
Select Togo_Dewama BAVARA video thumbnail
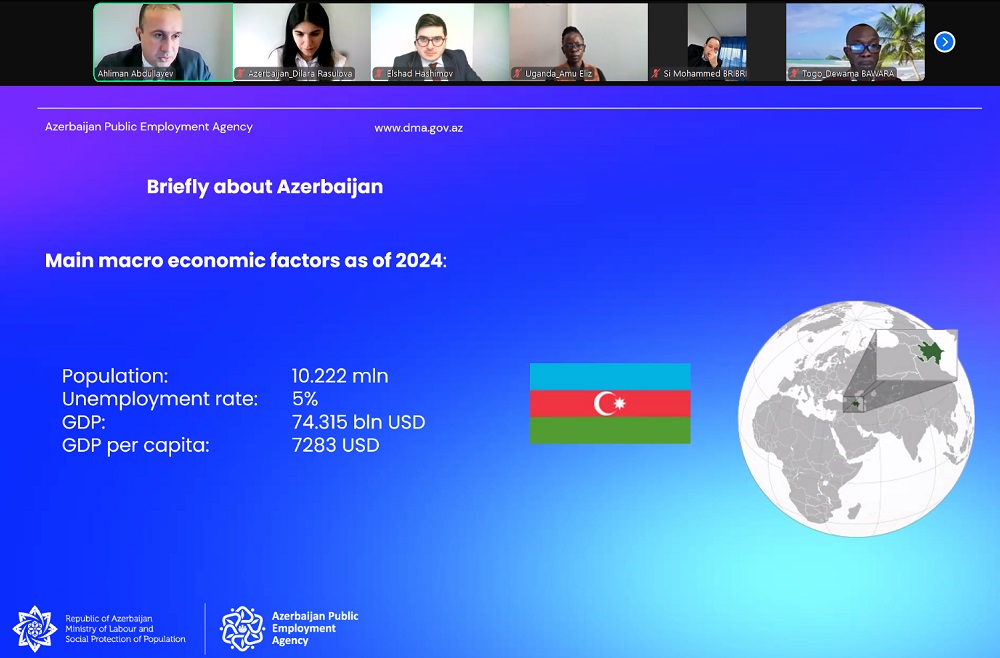pos(855,38)
